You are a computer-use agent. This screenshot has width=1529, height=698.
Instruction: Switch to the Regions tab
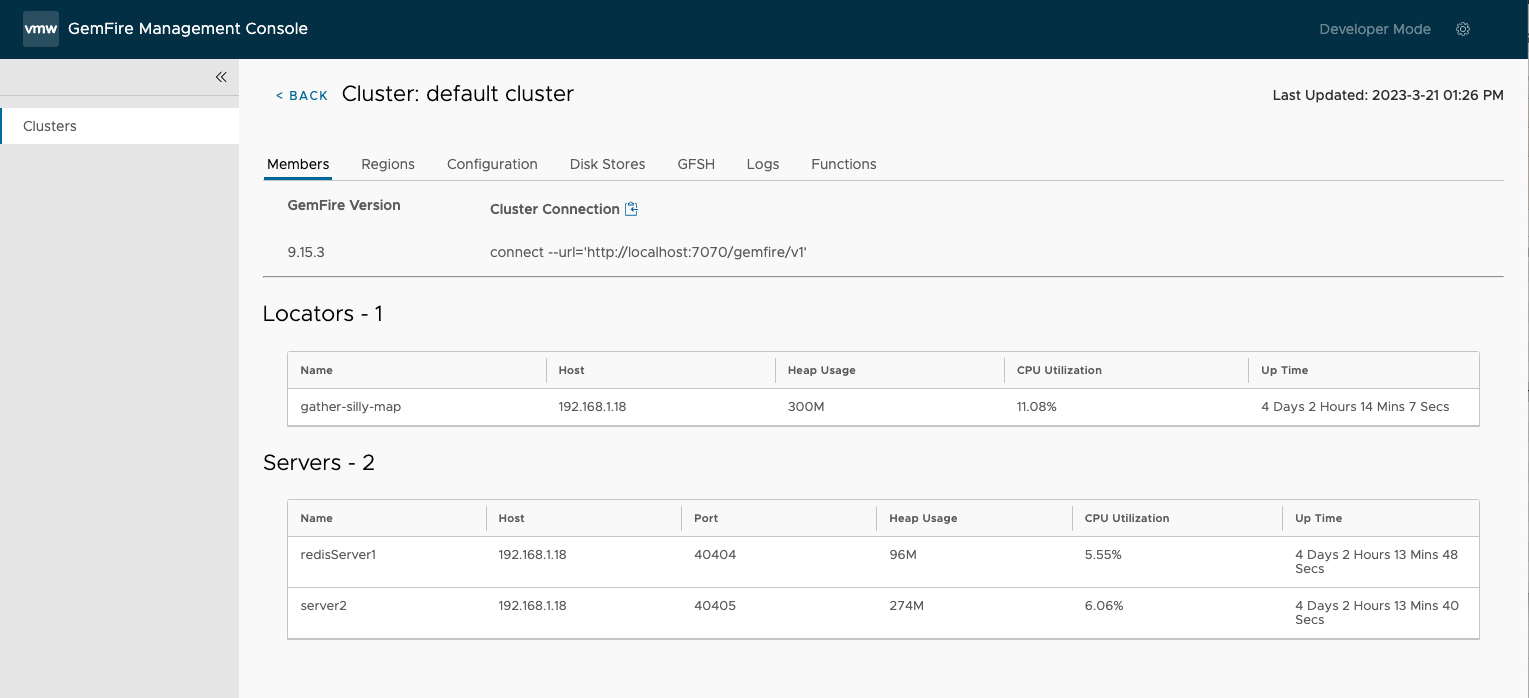388,164
